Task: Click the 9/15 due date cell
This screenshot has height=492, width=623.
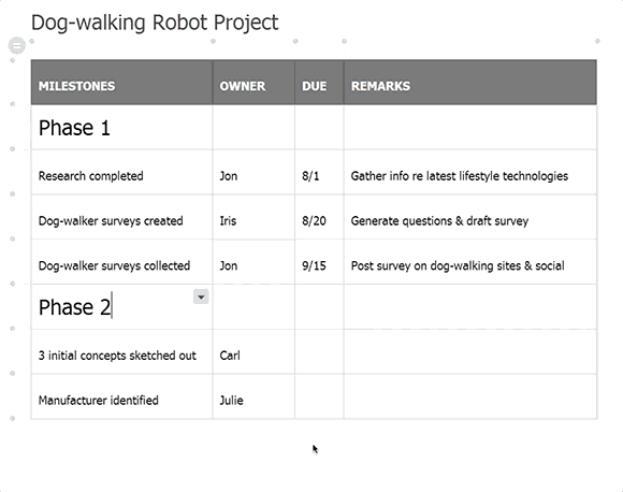Action: tap(319, 262)
